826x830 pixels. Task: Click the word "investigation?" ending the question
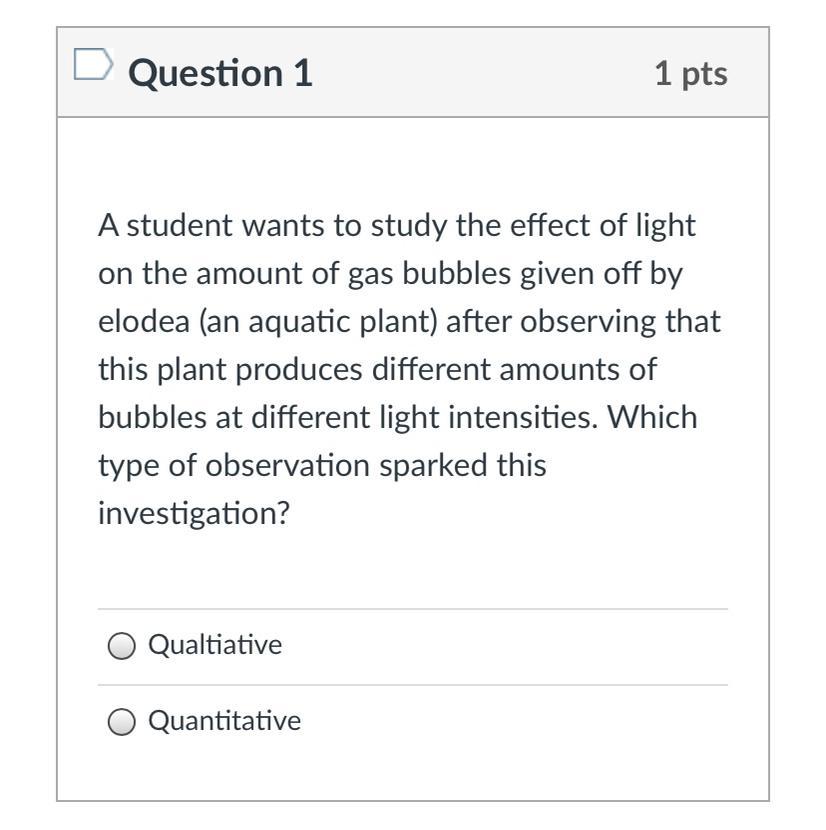[194, 514]
